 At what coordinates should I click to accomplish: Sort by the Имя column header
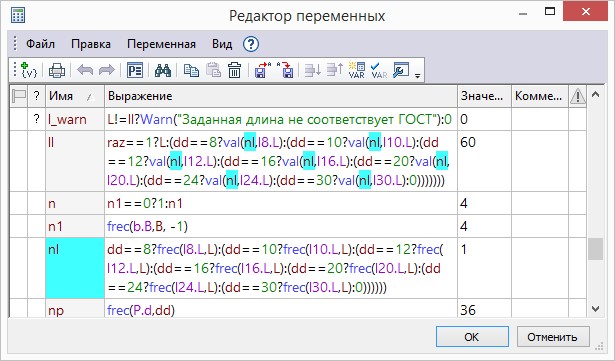(75, 96)
